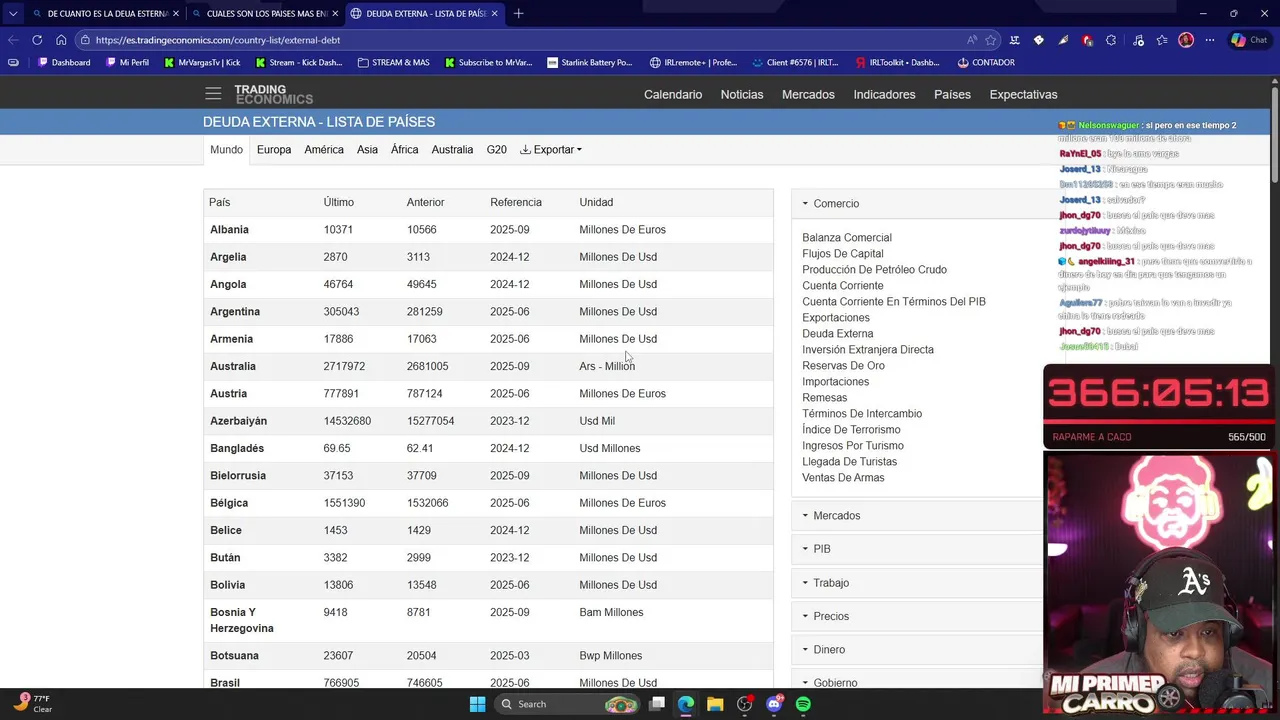Click the Trading Economics logo

pyautogui.click(x=273, y=94)
